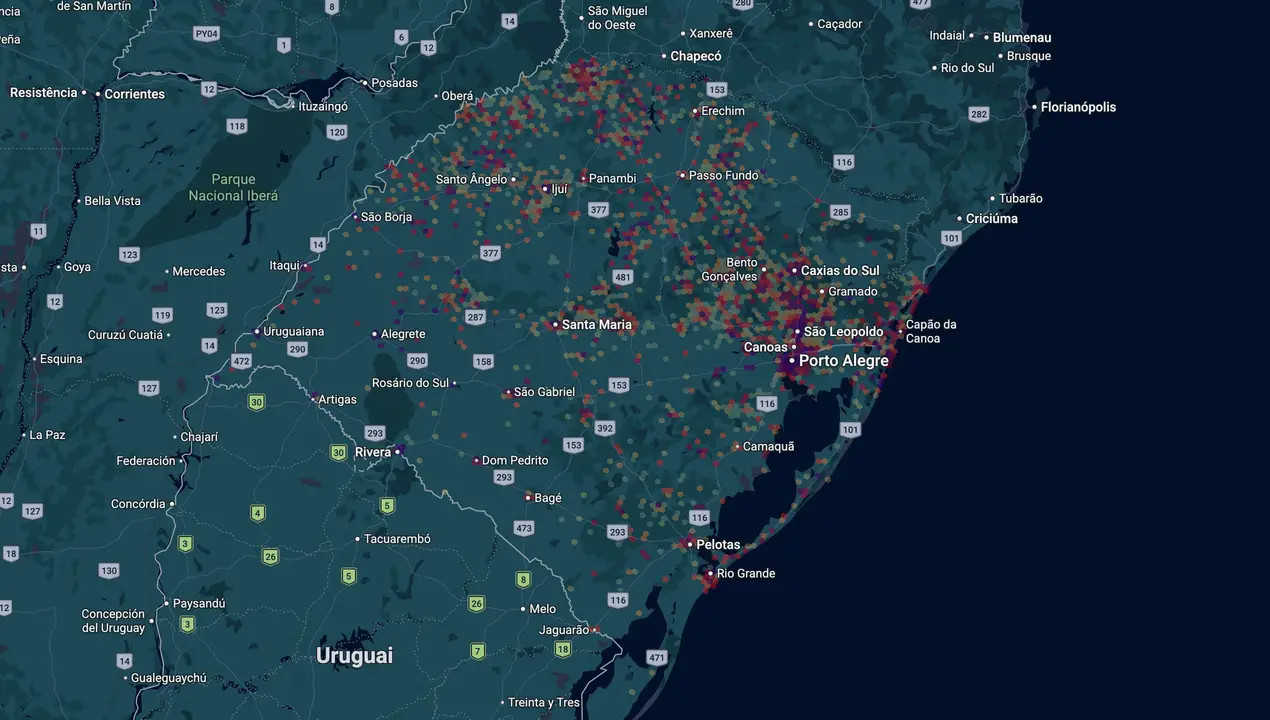The width and height of the screenshot is (1270, 720).
Task: Click the PY04 route shield
Action: point(207,33)
